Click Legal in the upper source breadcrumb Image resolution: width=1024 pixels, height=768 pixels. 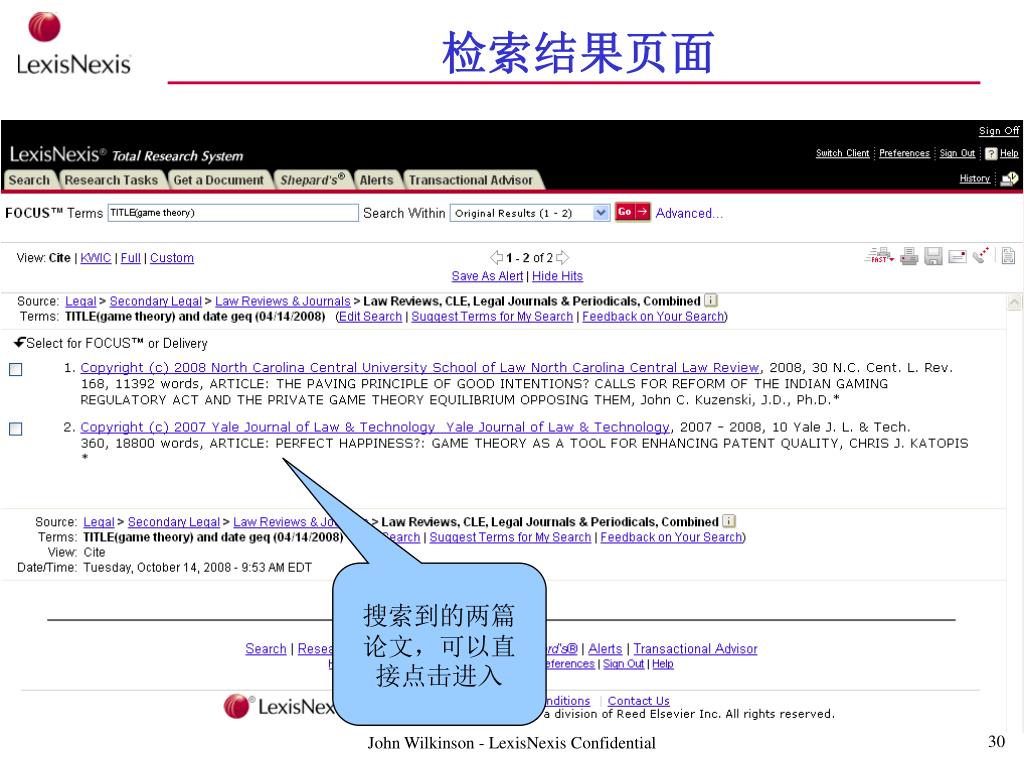[80, 301]
